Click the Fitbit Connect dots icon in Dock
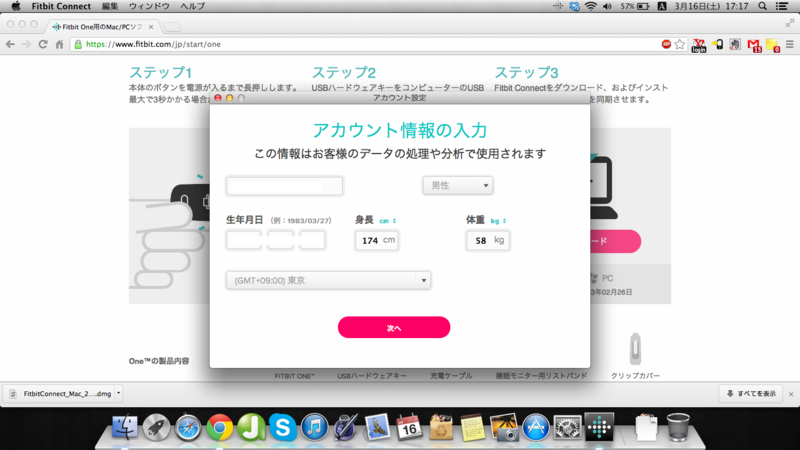 (599, 427)
